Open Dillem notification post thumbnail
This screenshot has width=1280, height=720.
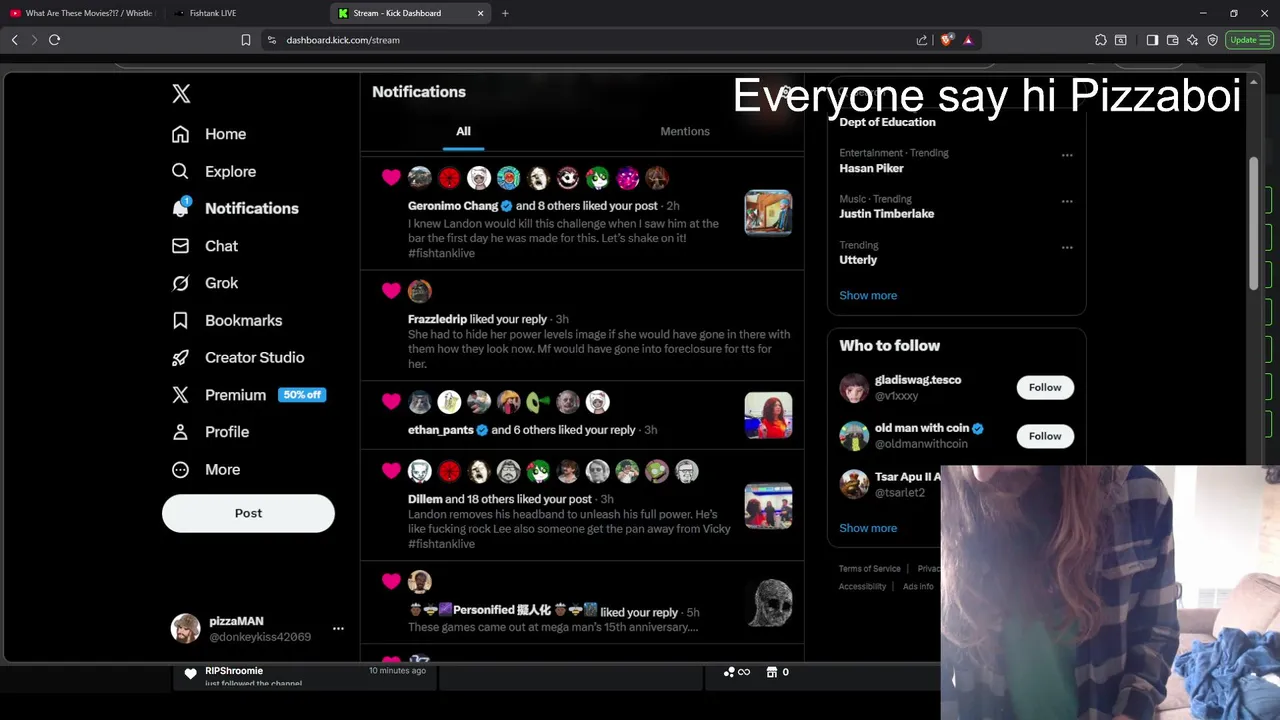[768, 506]
